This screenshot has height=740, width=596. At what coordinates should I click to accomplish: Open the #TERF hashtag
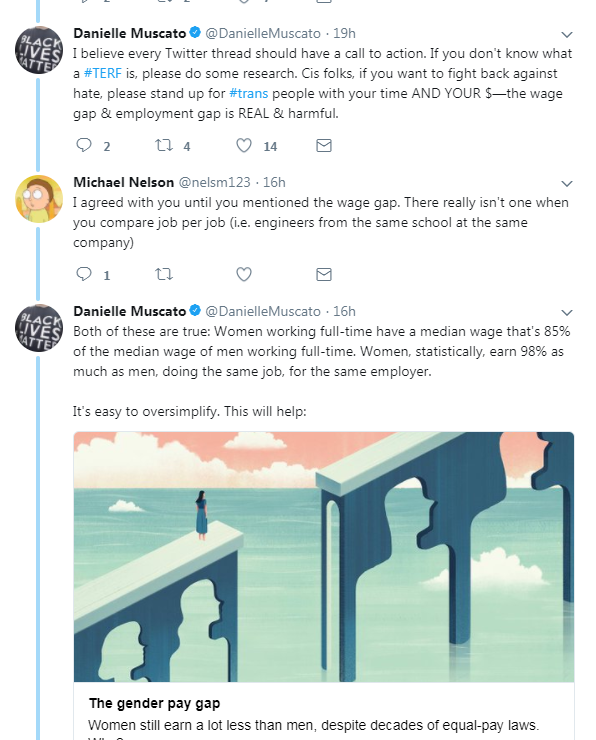coord(102,74)
